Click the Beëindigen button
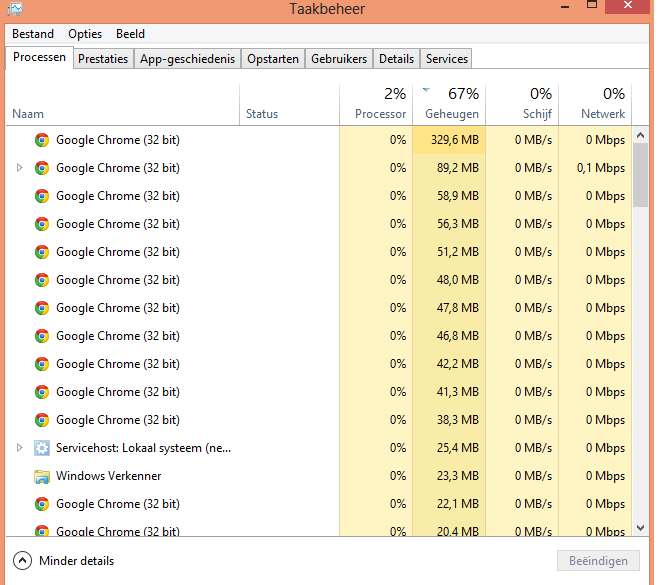Screen dimensions: 659x585 point(598,561)
